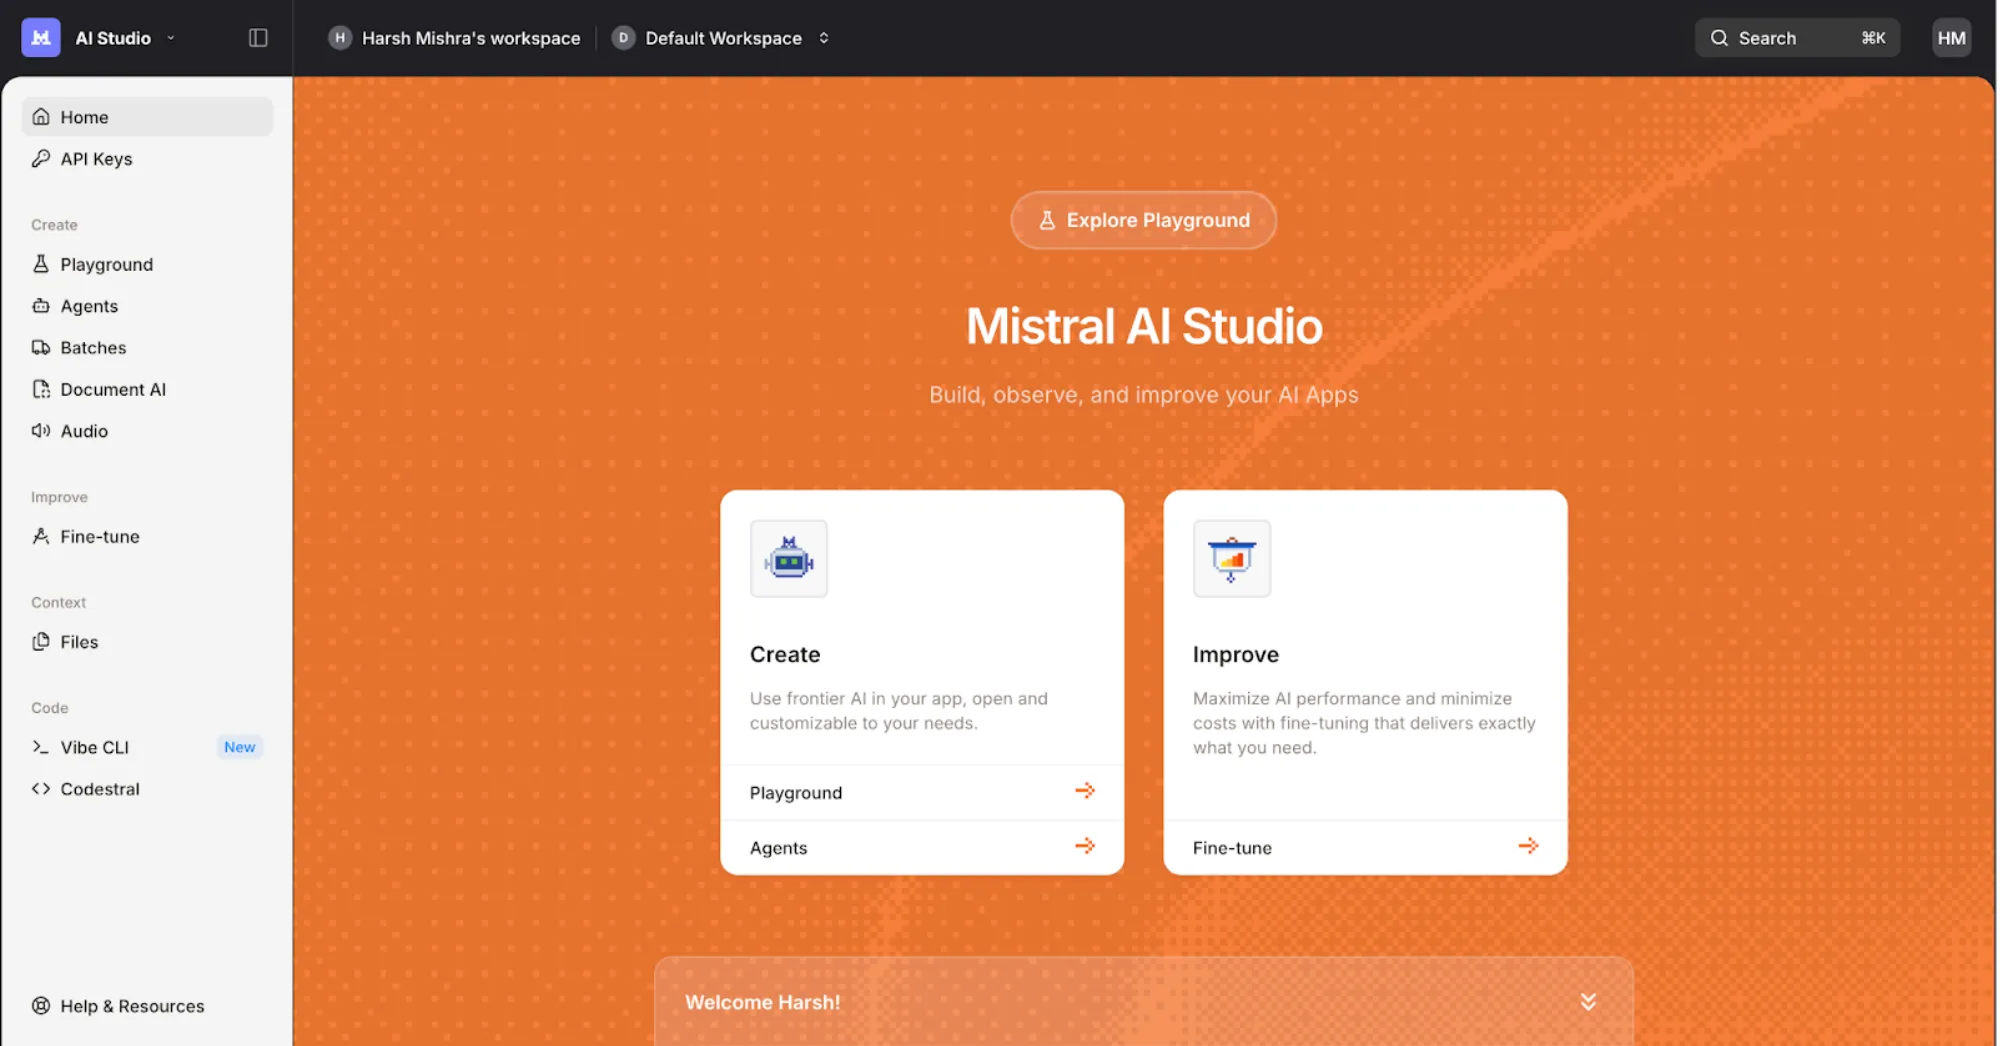The image size is (2000, 1046).
Task: Click the Search field in top bar
Action: coord(1795,37)
